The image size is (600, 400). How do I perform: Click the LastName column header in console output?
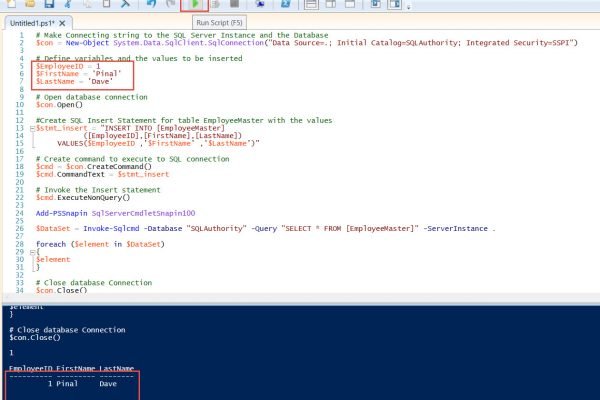(x=117, y=368)
